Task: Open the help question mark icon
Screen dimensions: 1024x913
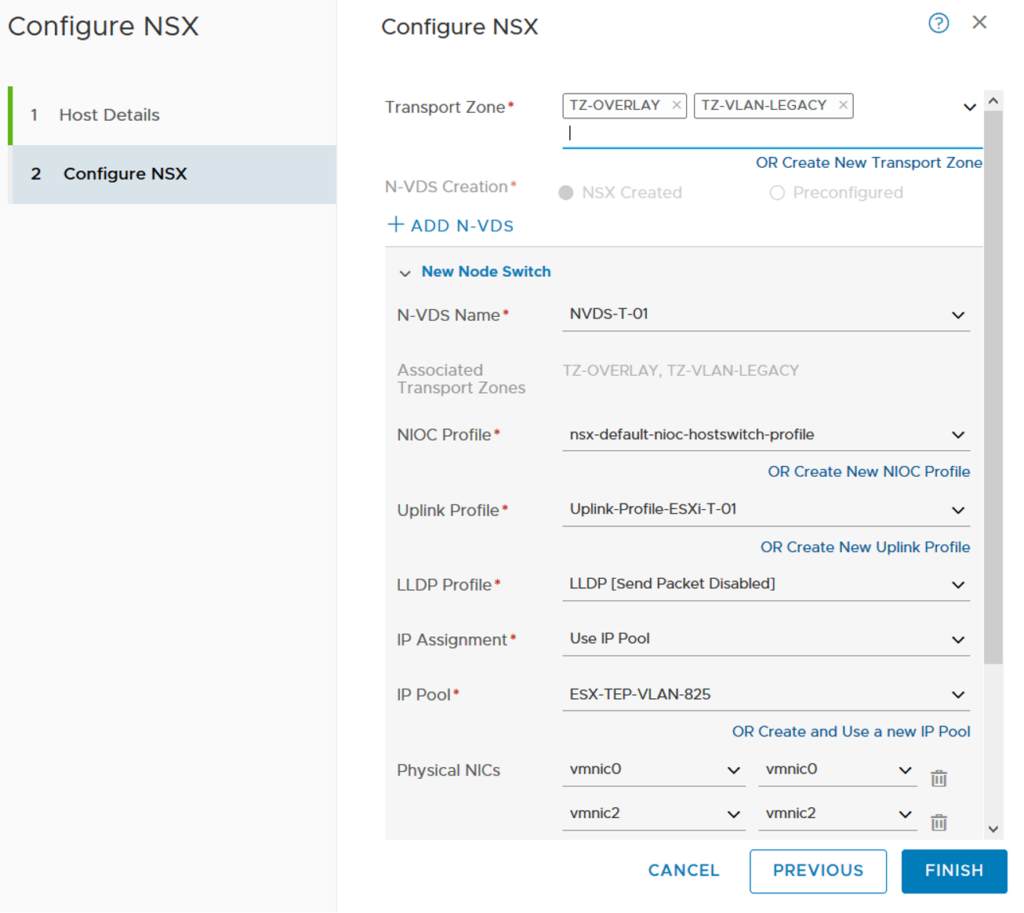Action: point(938,24)
